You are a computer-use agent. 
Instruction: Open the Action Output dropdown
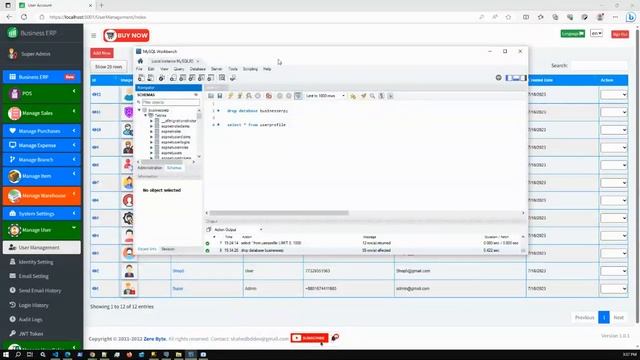tap(238, 229)
